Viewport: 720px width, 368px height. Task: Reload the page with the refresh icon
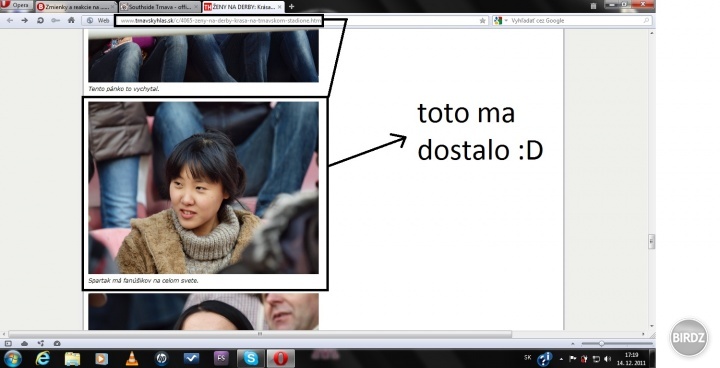[40, 21]
